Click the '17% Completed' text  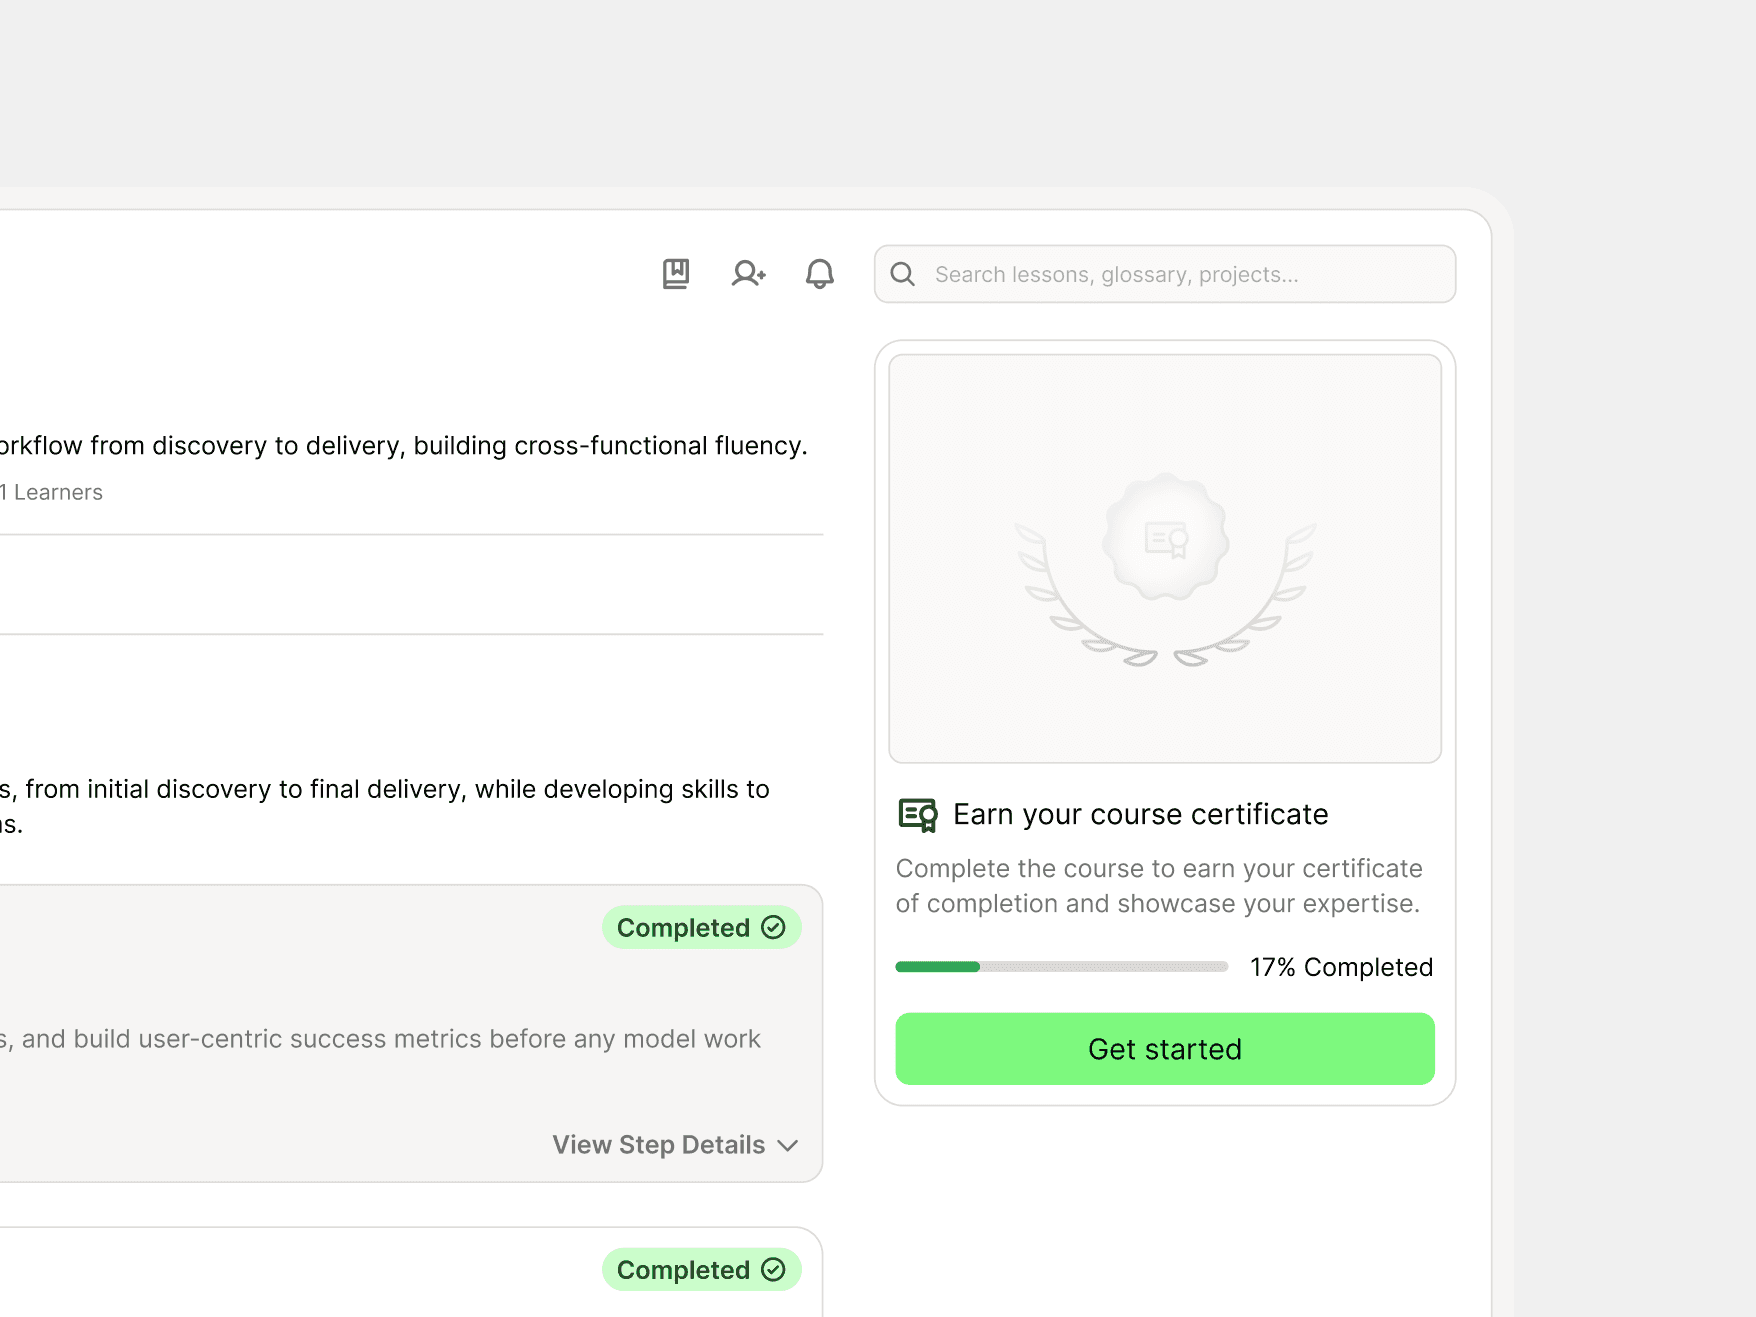pos(1341,967)
